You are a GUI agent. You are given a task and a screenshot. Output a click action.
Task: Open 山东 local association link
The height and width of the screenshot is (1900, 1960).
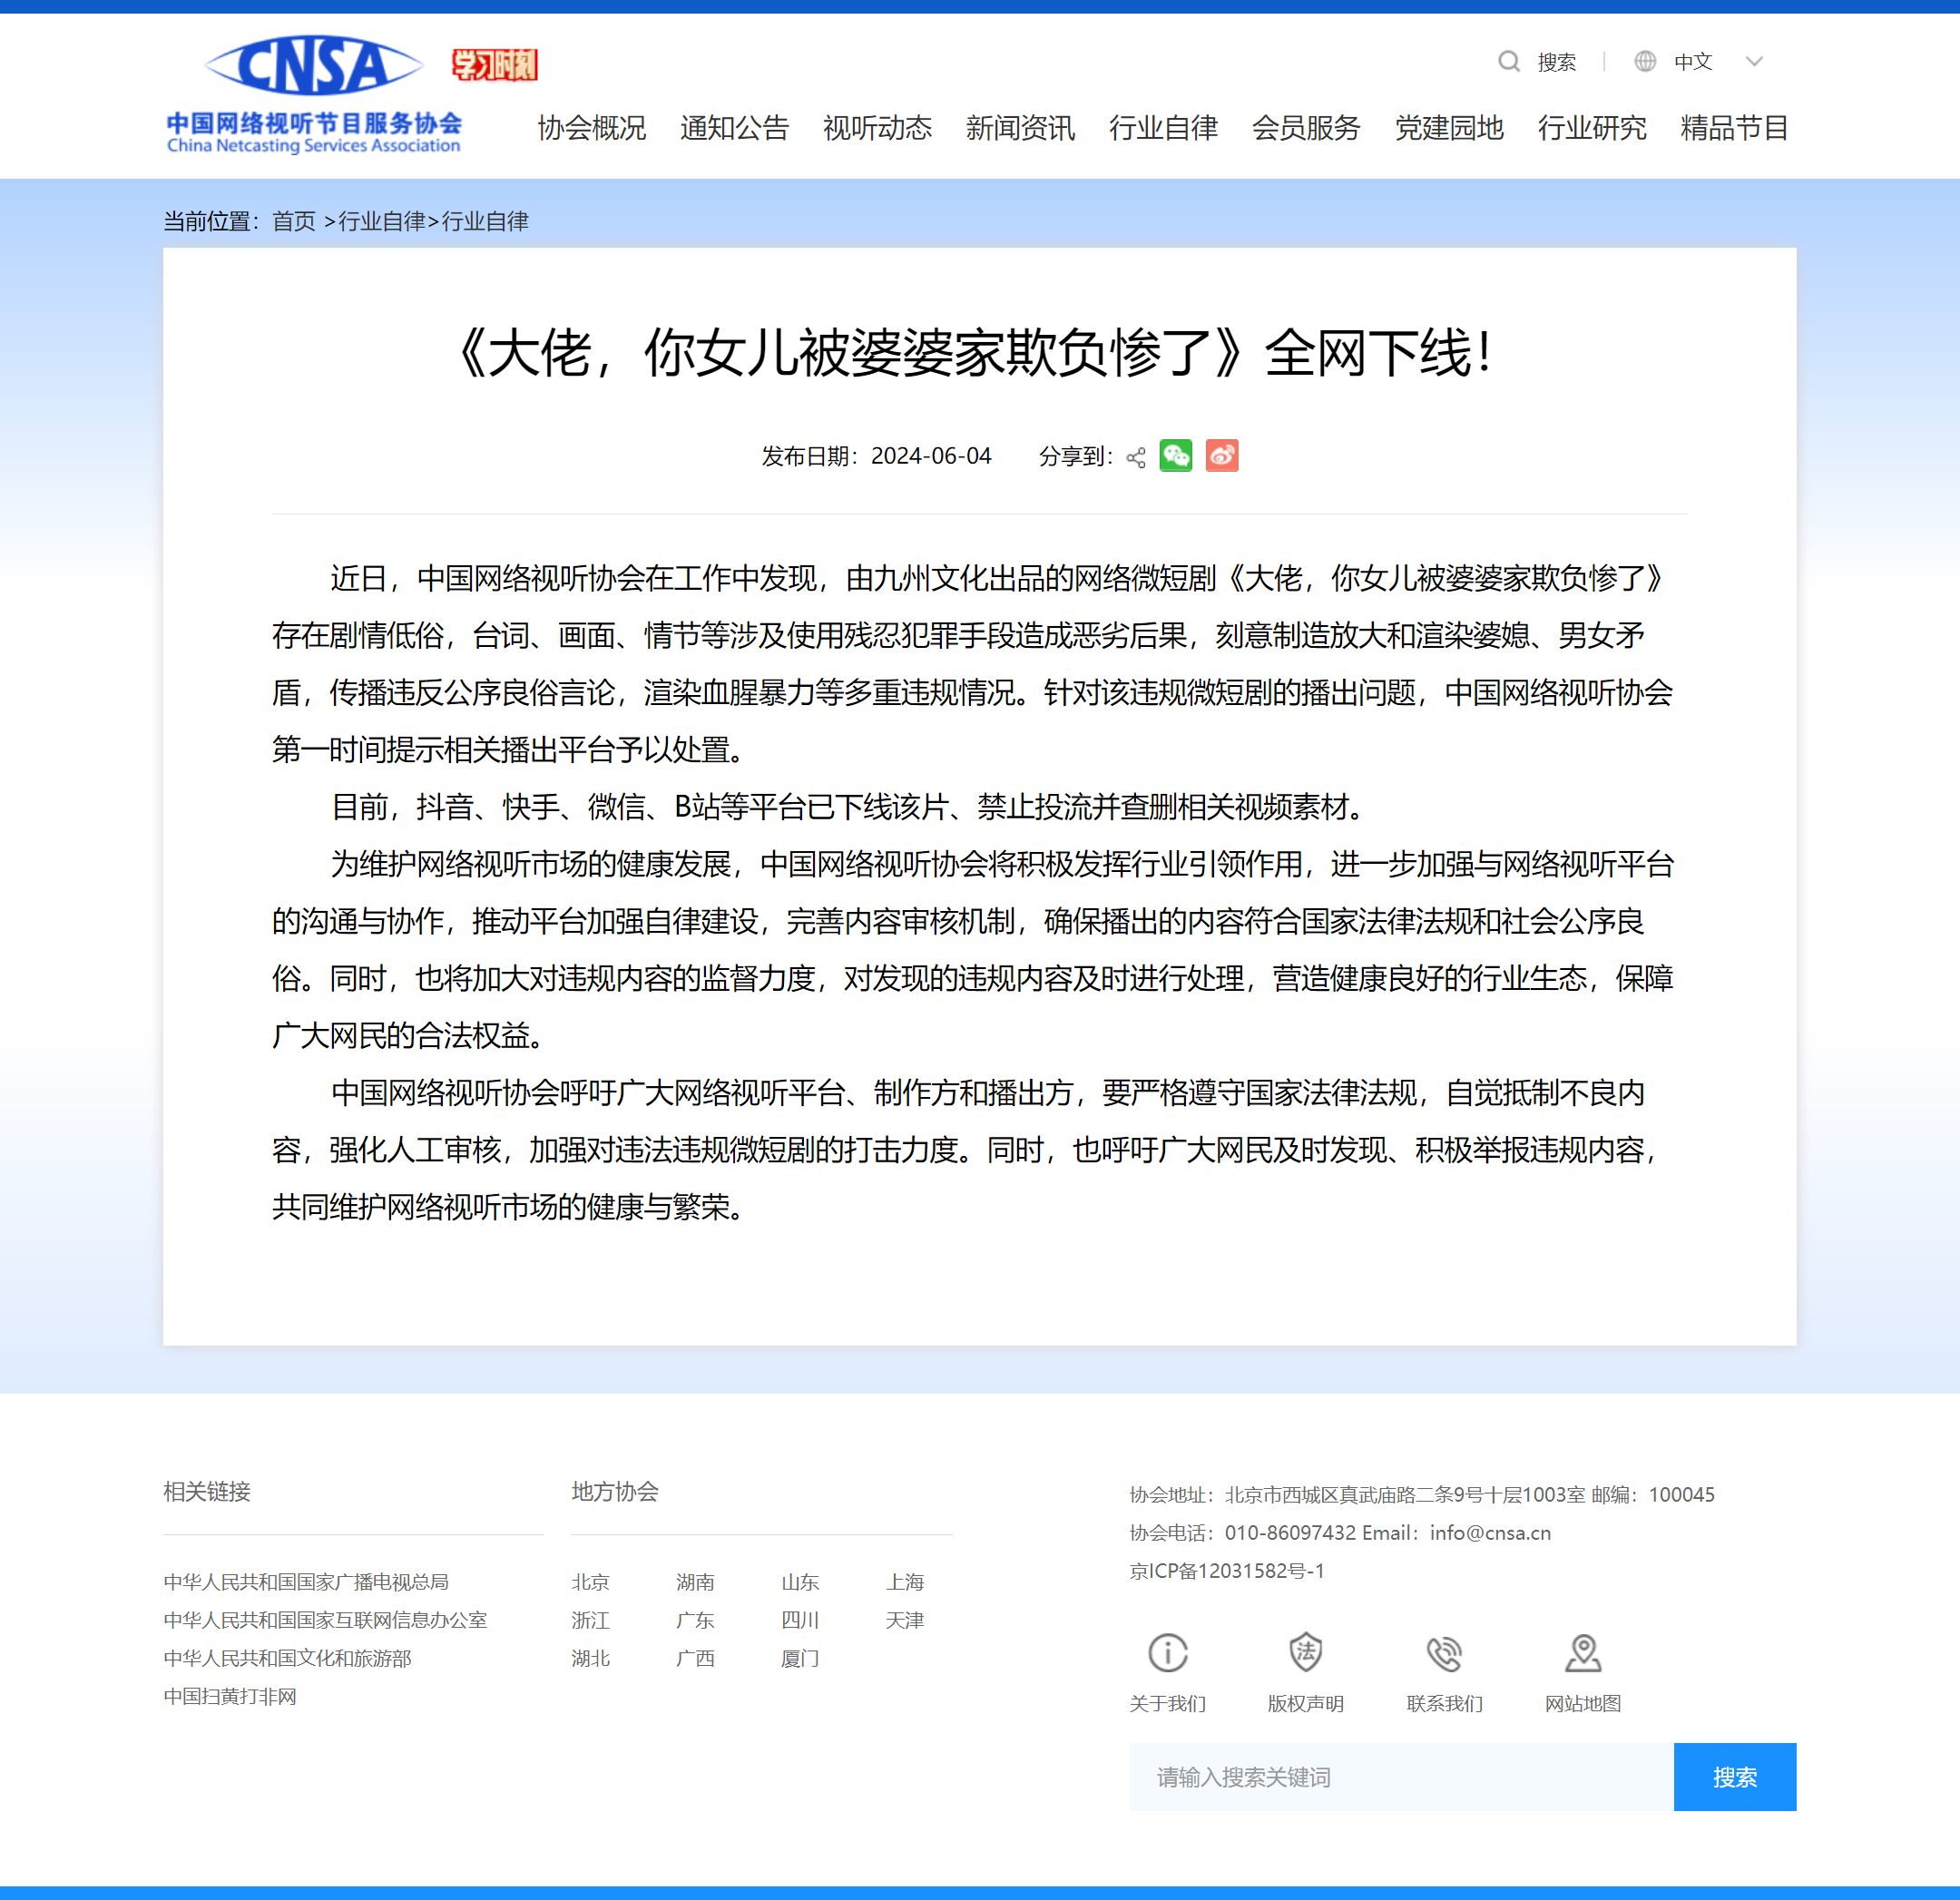[800, 1582]
